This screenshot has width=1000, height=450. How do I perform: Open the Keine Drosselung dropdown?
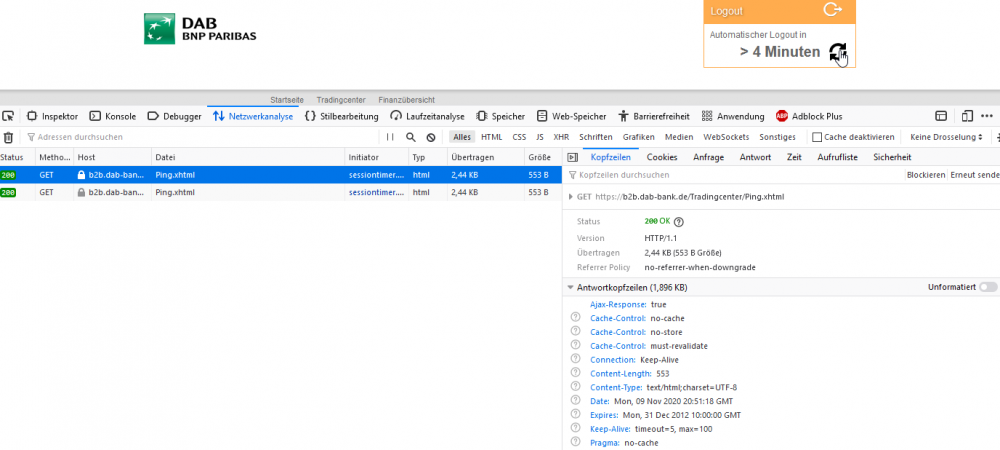[945, 137]
